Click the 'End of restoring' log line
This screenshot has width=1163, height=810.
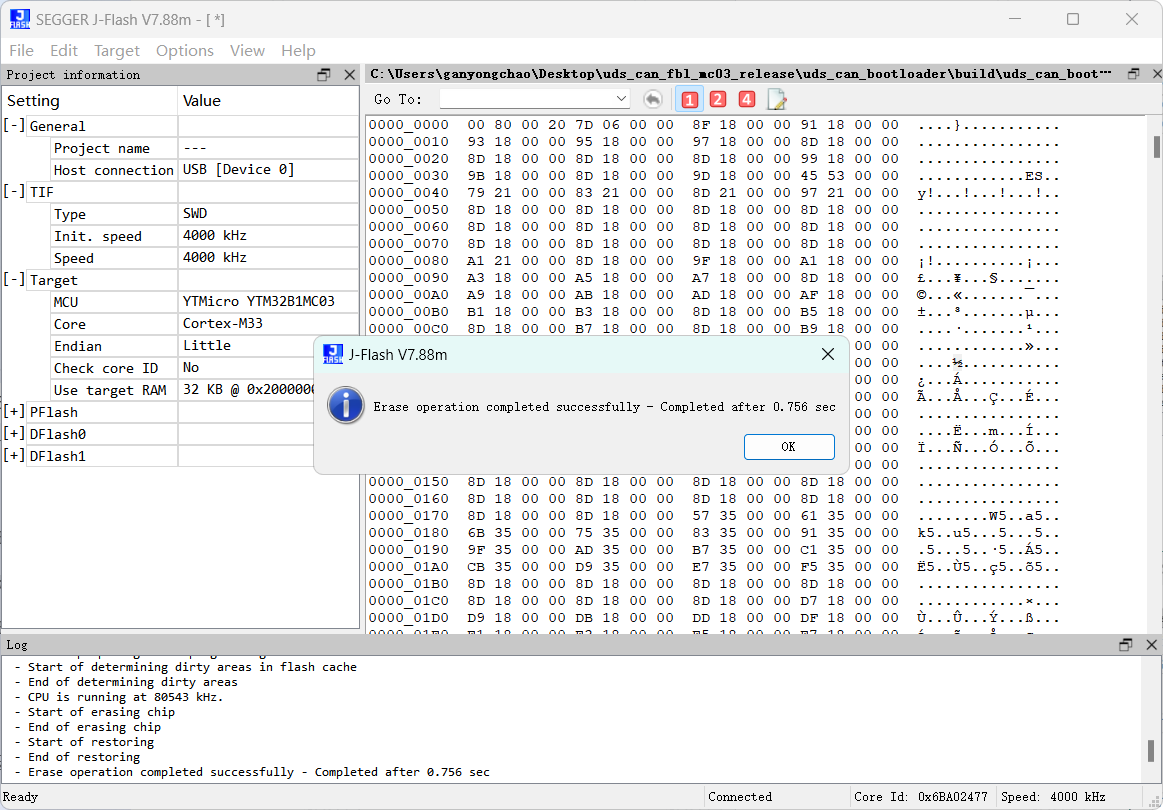coord(77,757)
